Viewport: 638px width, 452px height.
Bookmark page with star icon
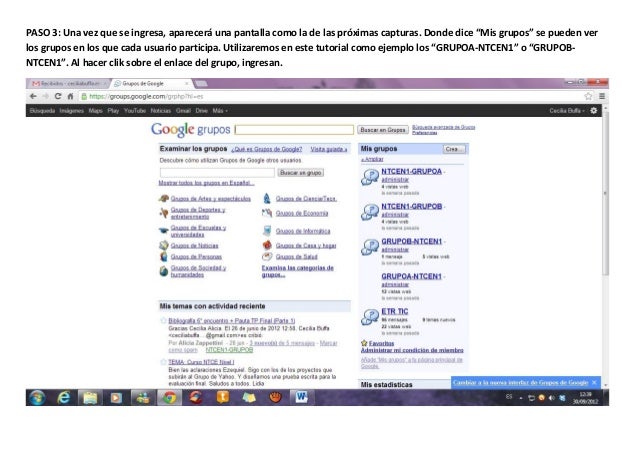pos(588,96)
